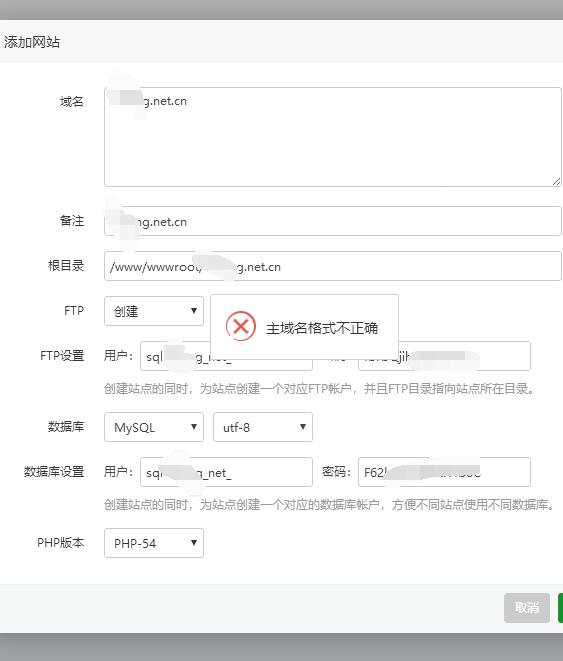Click the PHP版本 label
The height and width of the screenshot is (661, 563).
[x=60, y=543]
